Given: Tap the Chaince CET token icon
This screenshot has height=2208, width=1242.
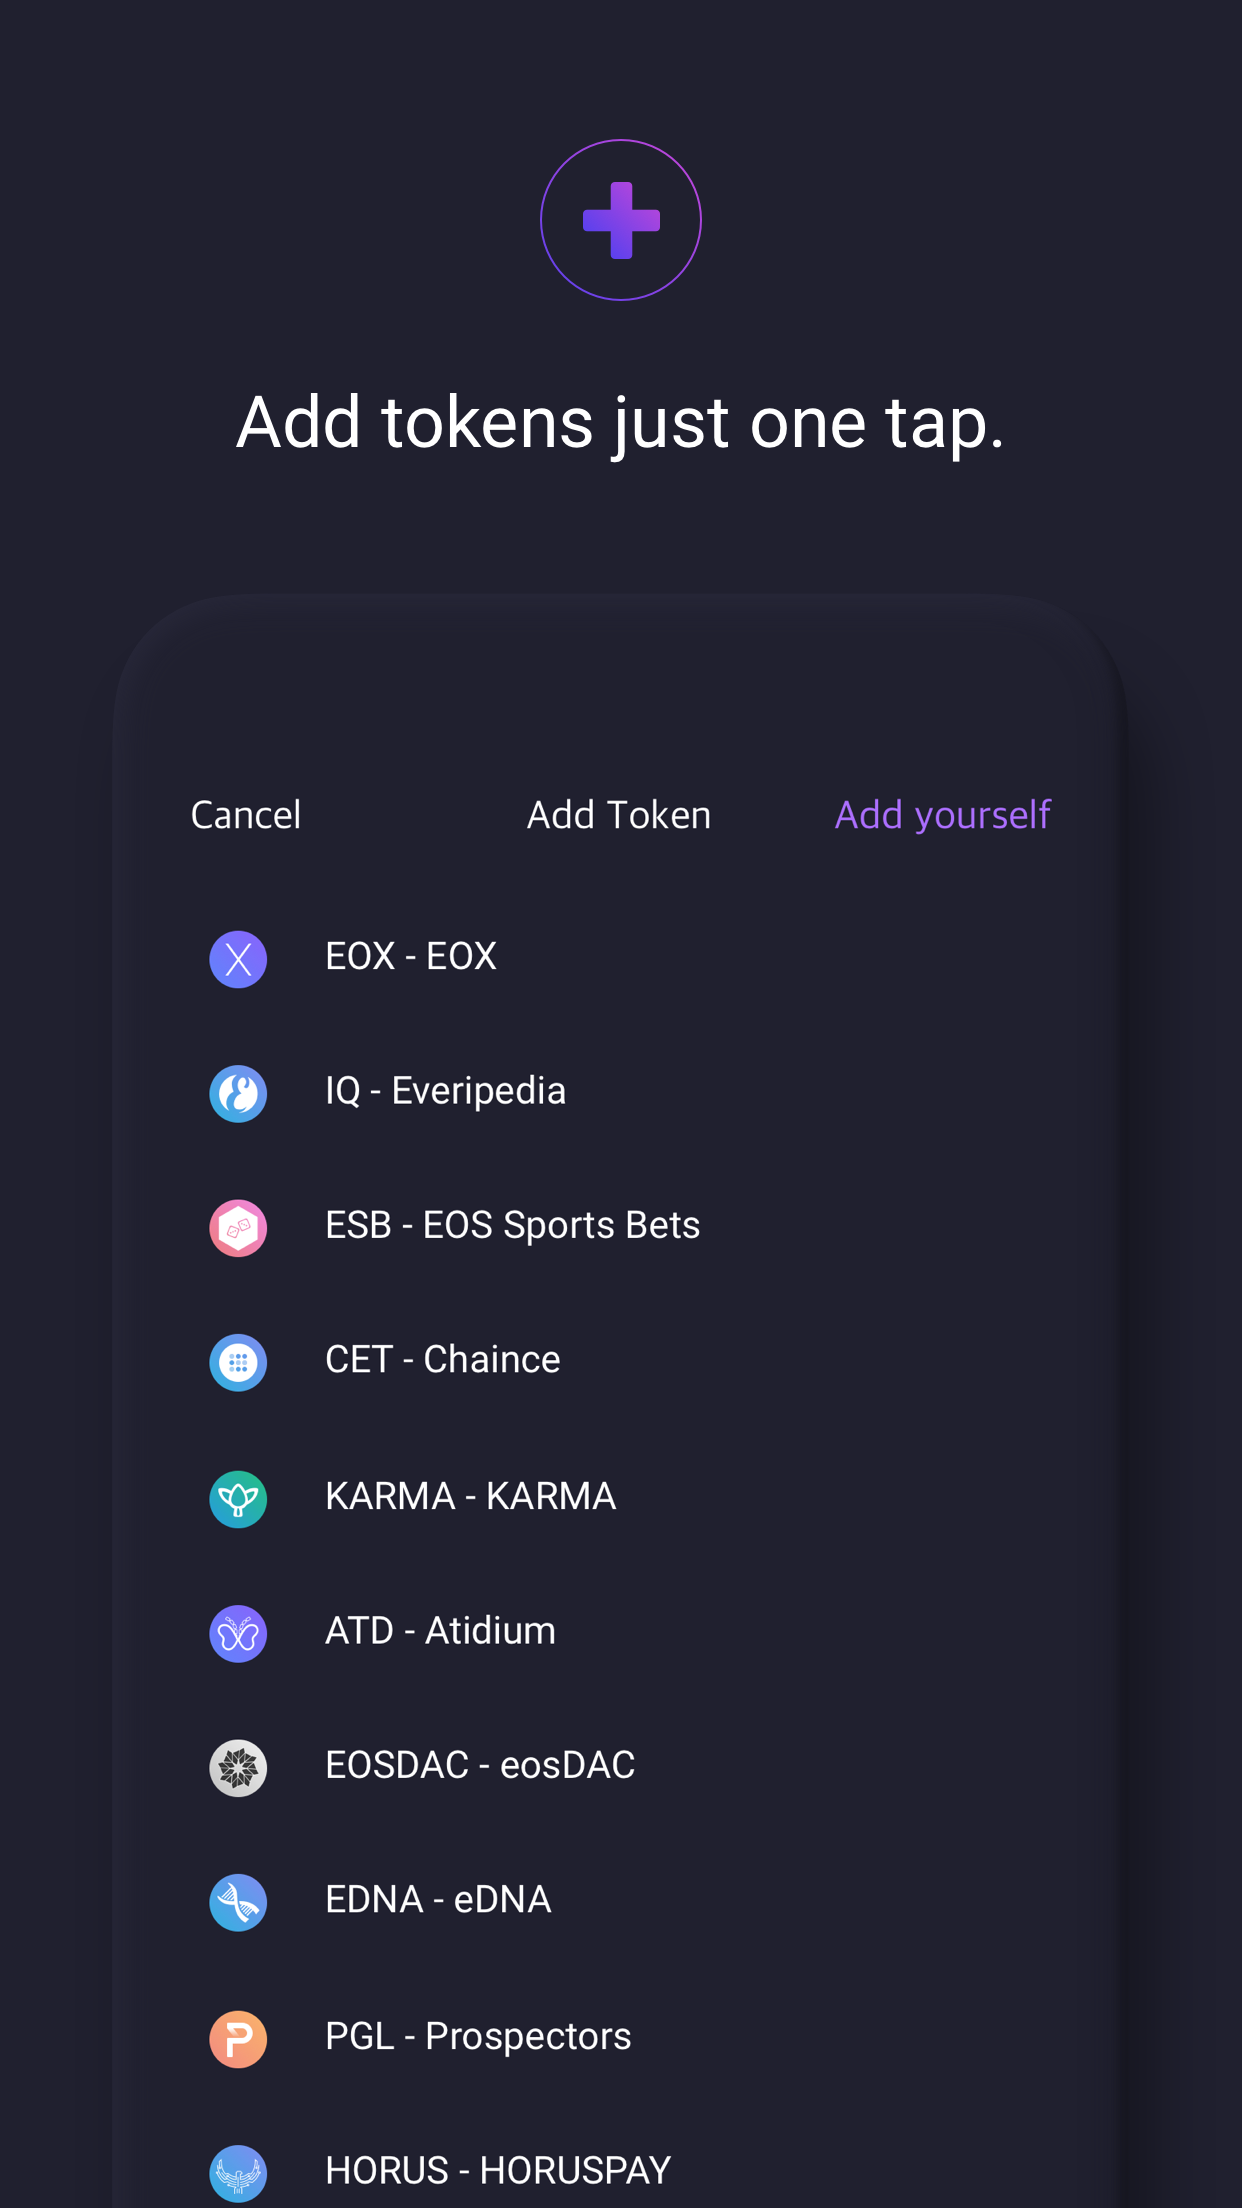Looking at the screenshot, I should coord(238,1362).
